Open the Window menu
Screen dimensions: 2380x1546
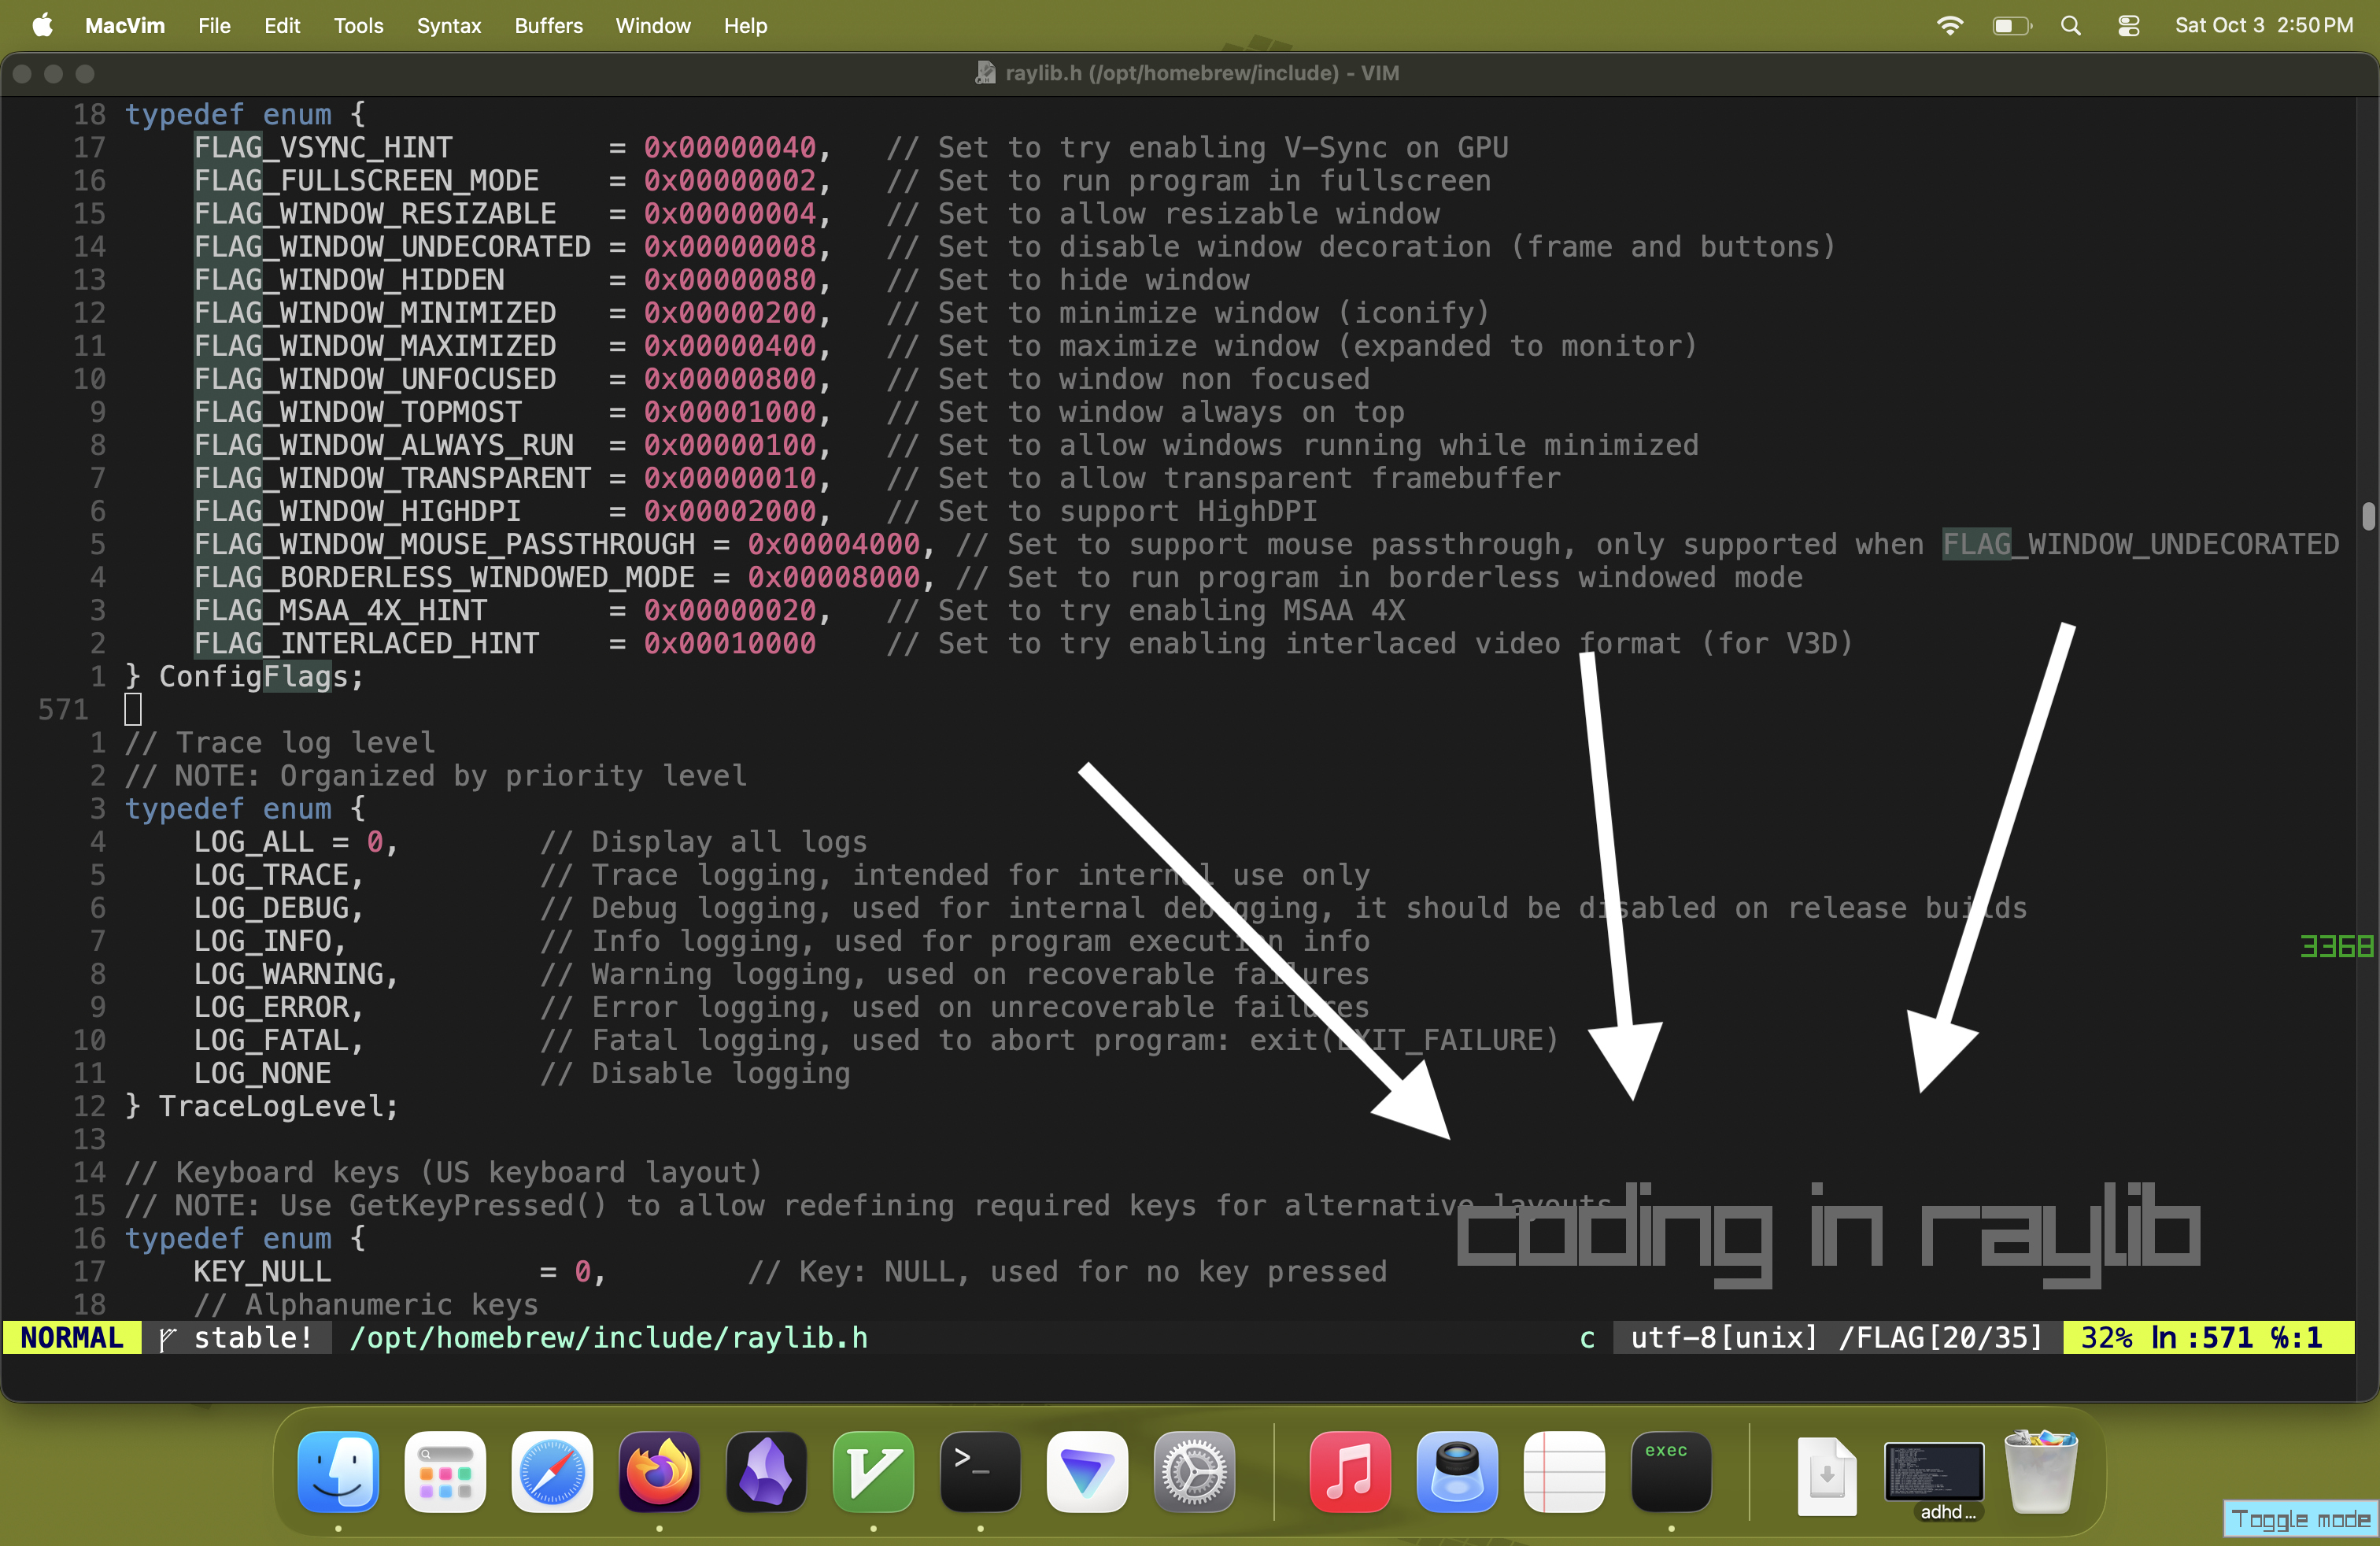(x=653, y=25)
